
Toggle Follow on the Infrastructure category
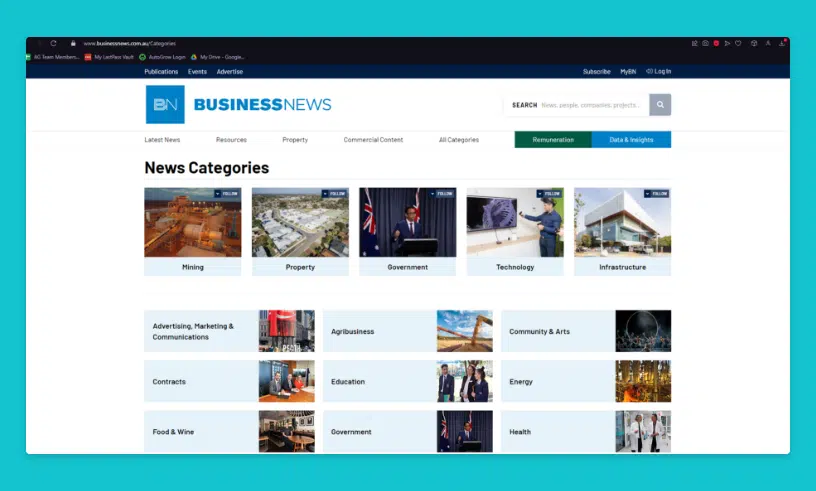click(x=658, y=193)
